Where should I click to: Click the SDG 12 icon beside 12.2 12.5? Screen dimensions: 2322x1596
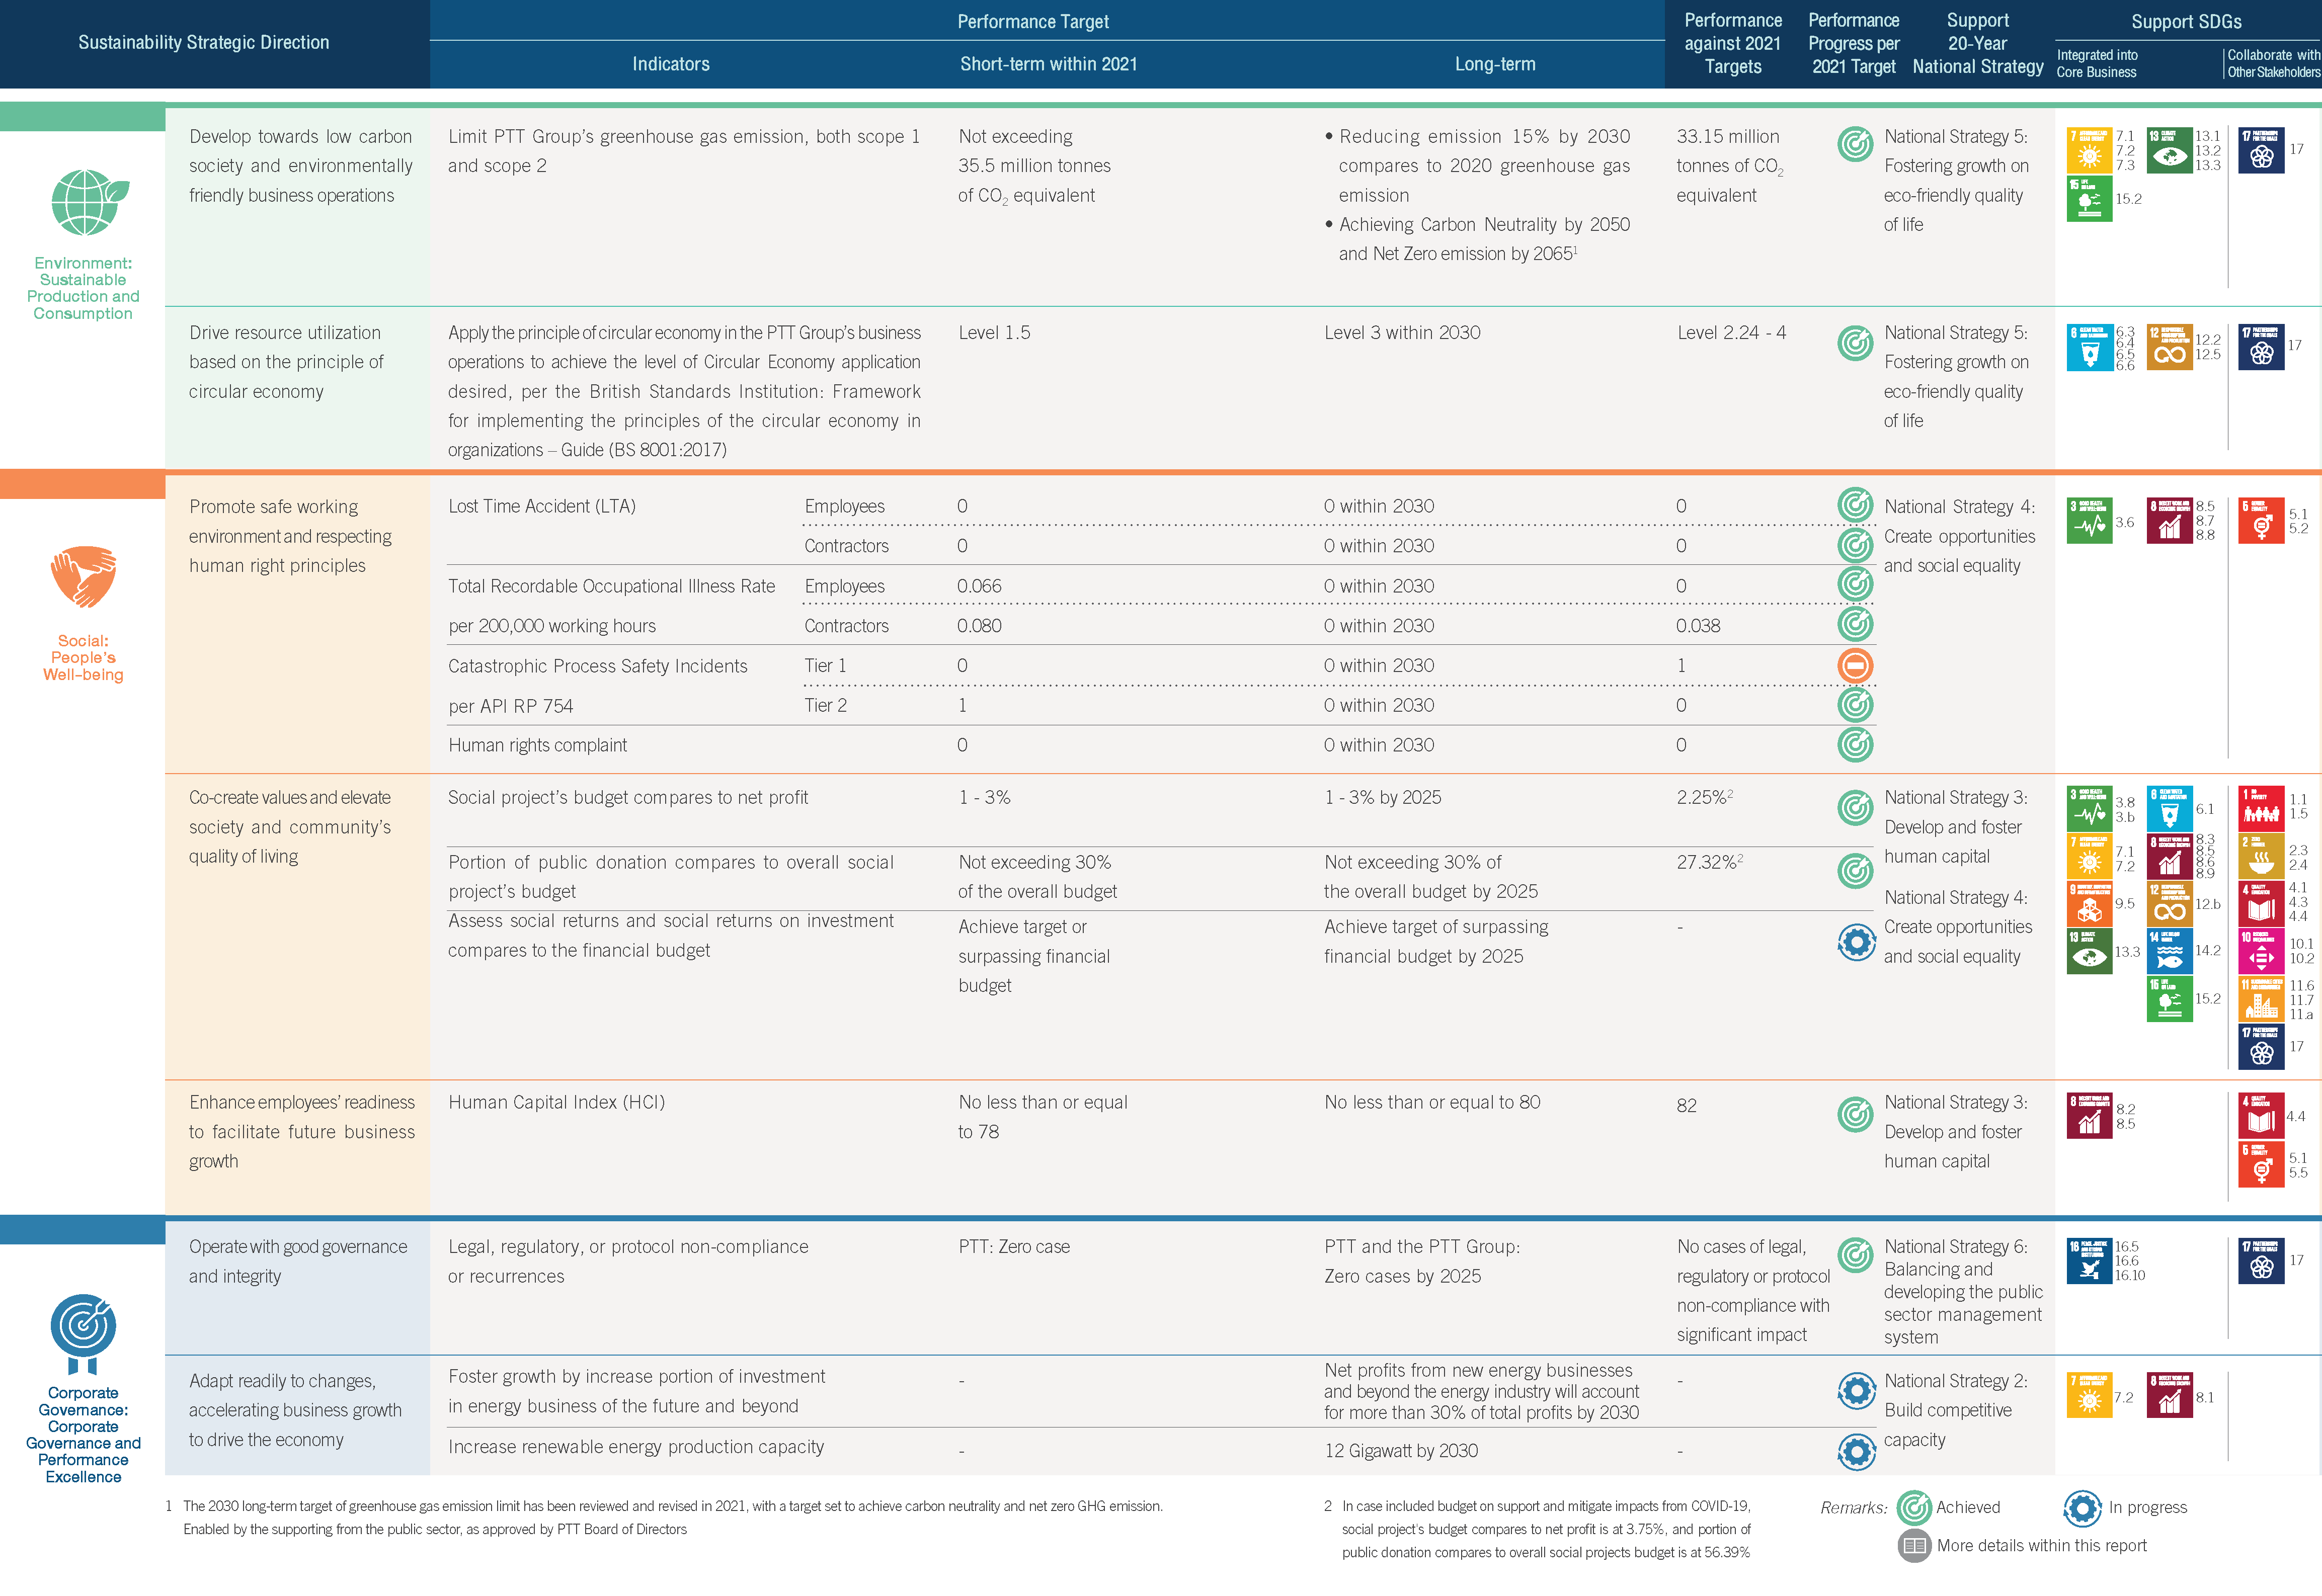pyautogui.click(x=2169, y=348)
